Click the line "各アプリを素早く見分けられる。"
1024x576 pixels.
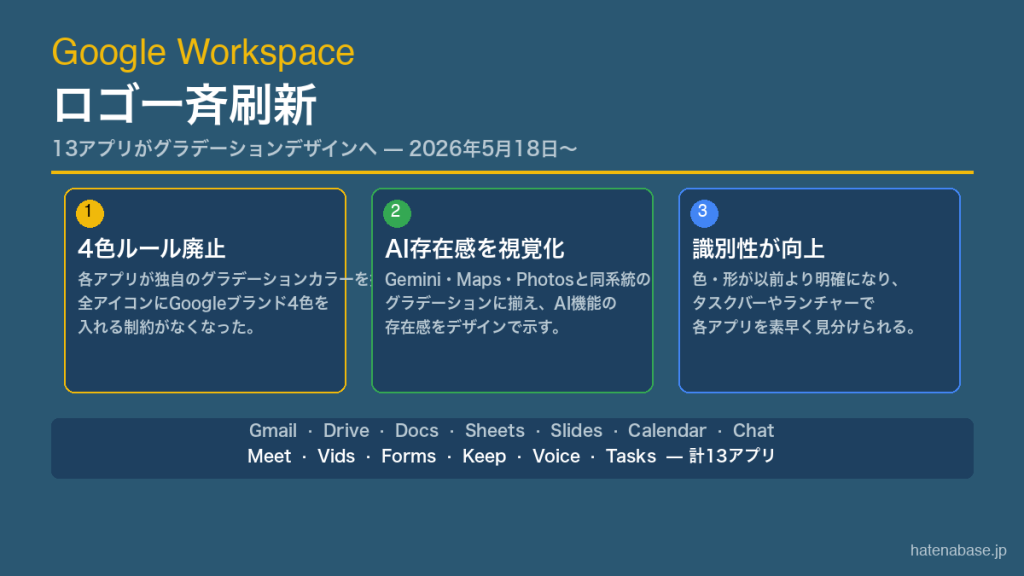coord(804,327)
